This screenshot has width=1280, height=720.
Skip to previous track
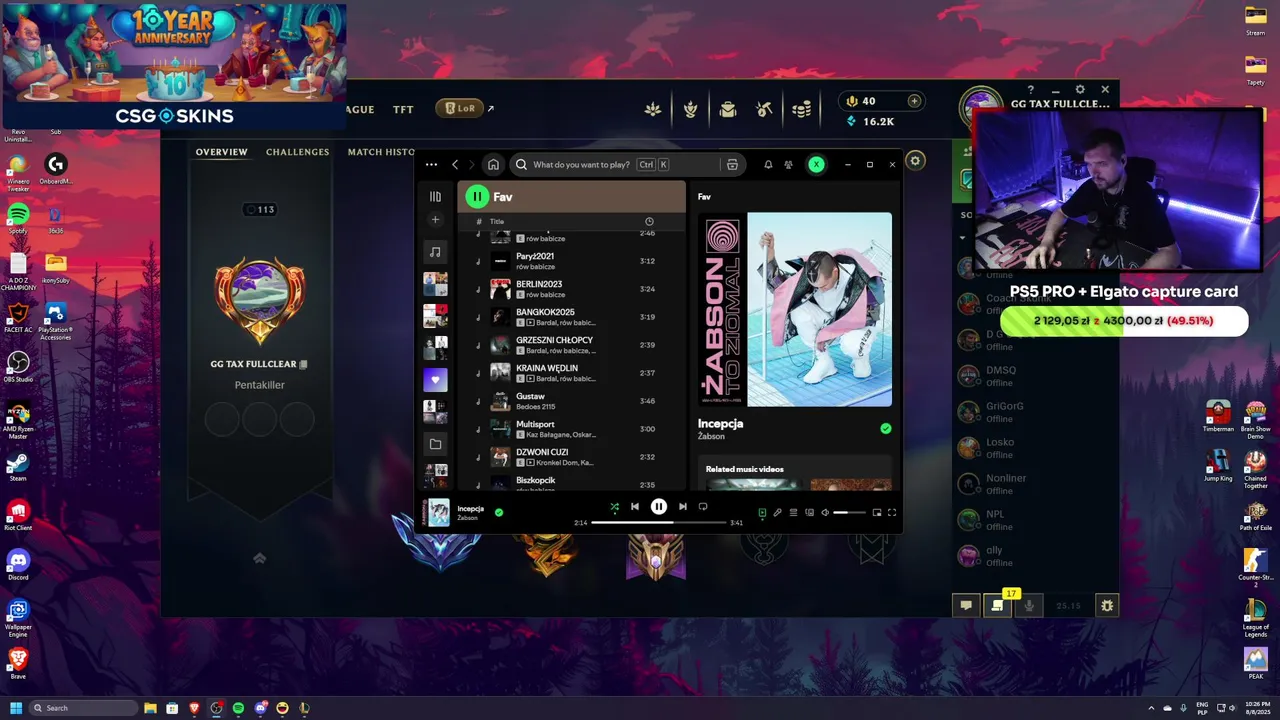click(x=635, y=507)
